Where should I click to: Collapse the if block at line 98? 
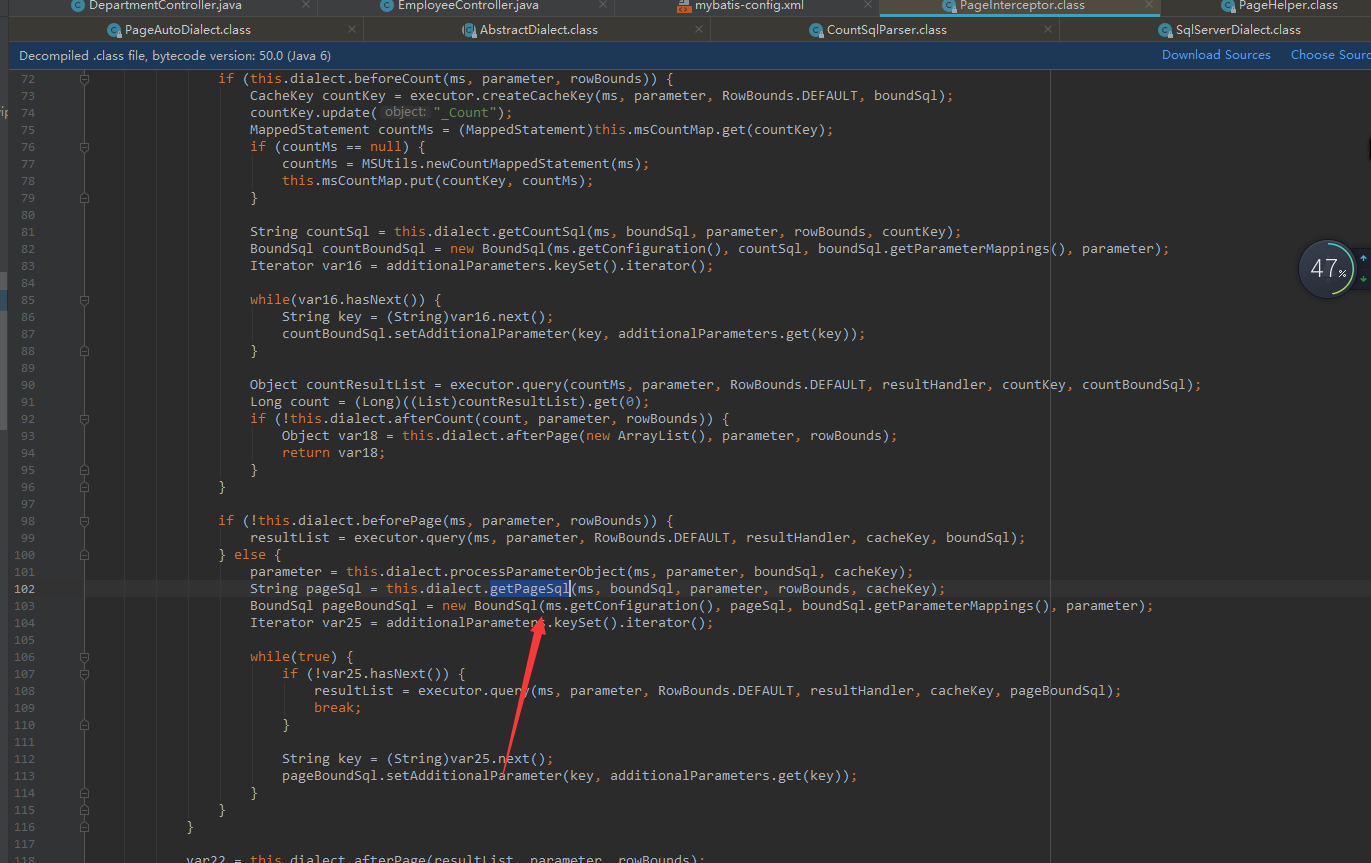(85, 521)
